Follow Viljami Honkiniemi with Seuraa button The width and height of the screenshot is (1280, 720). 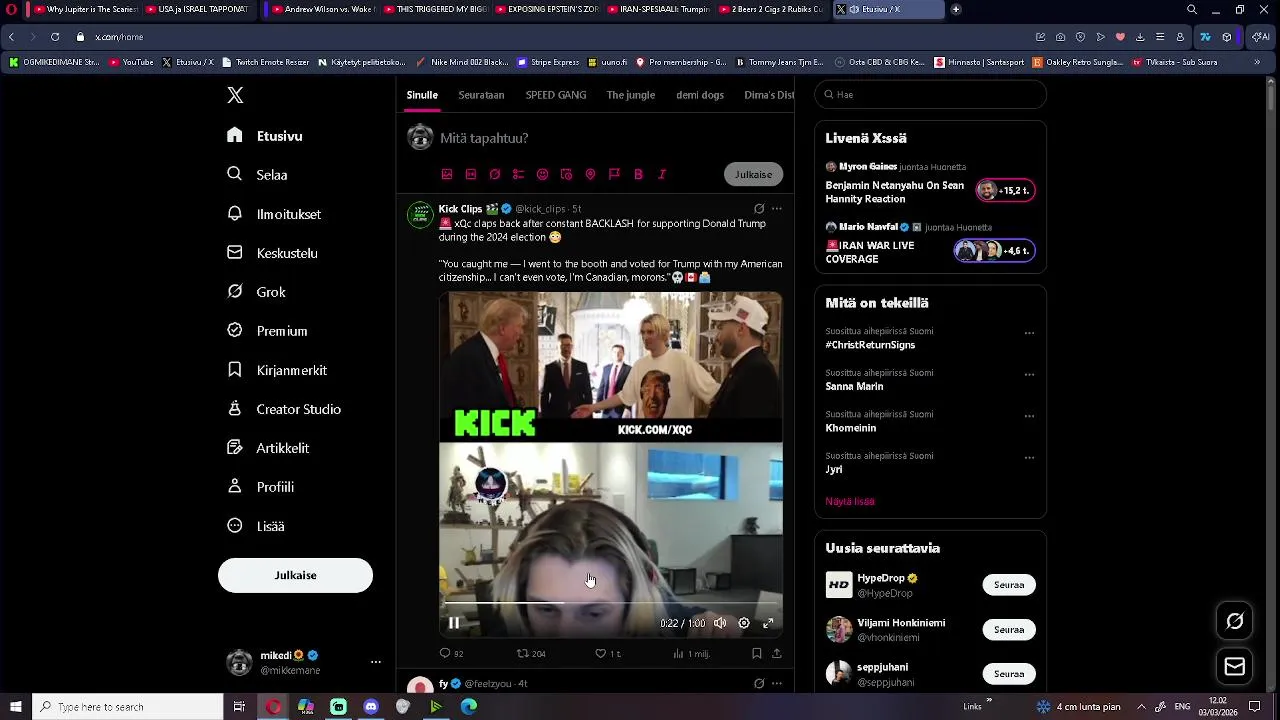coord(1009,630)
